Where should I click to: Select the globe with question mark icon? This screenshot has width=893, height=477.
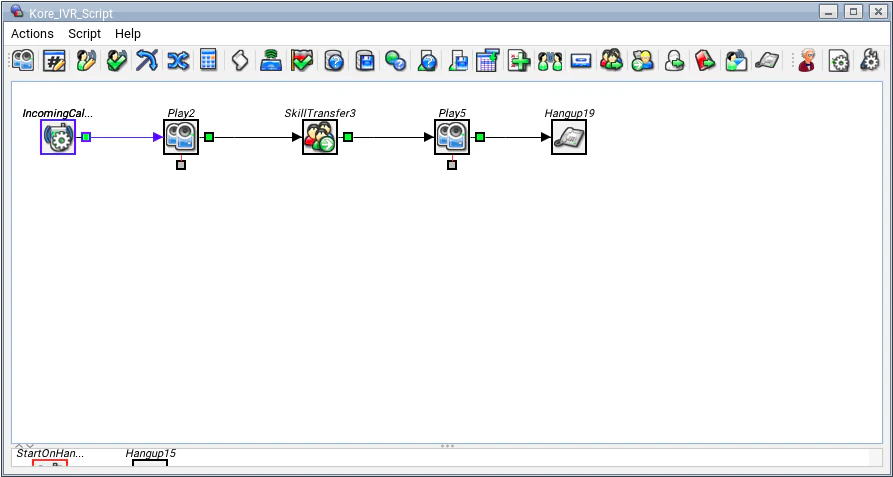click(395, 60)
